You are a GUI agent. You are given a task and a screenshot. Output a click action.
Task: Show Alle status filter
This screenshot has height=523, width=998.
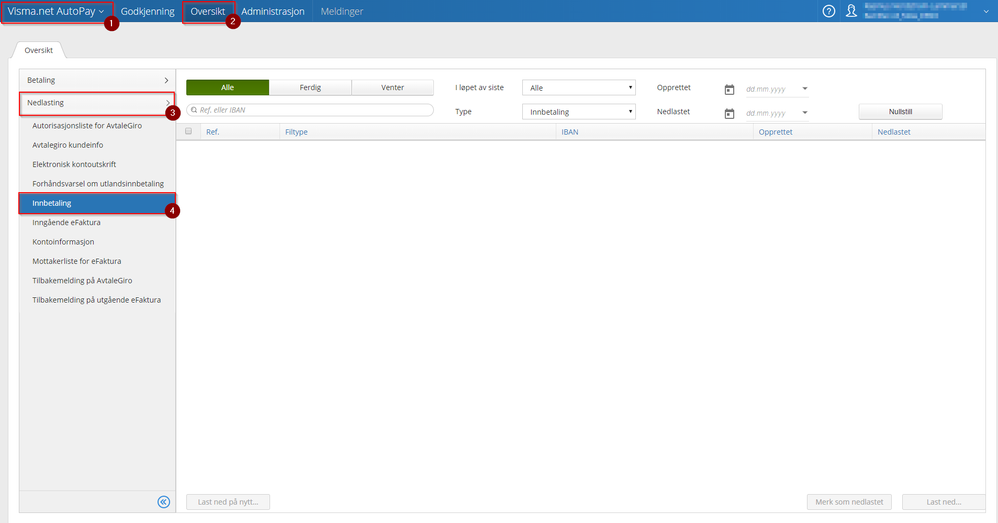(227, 88)
